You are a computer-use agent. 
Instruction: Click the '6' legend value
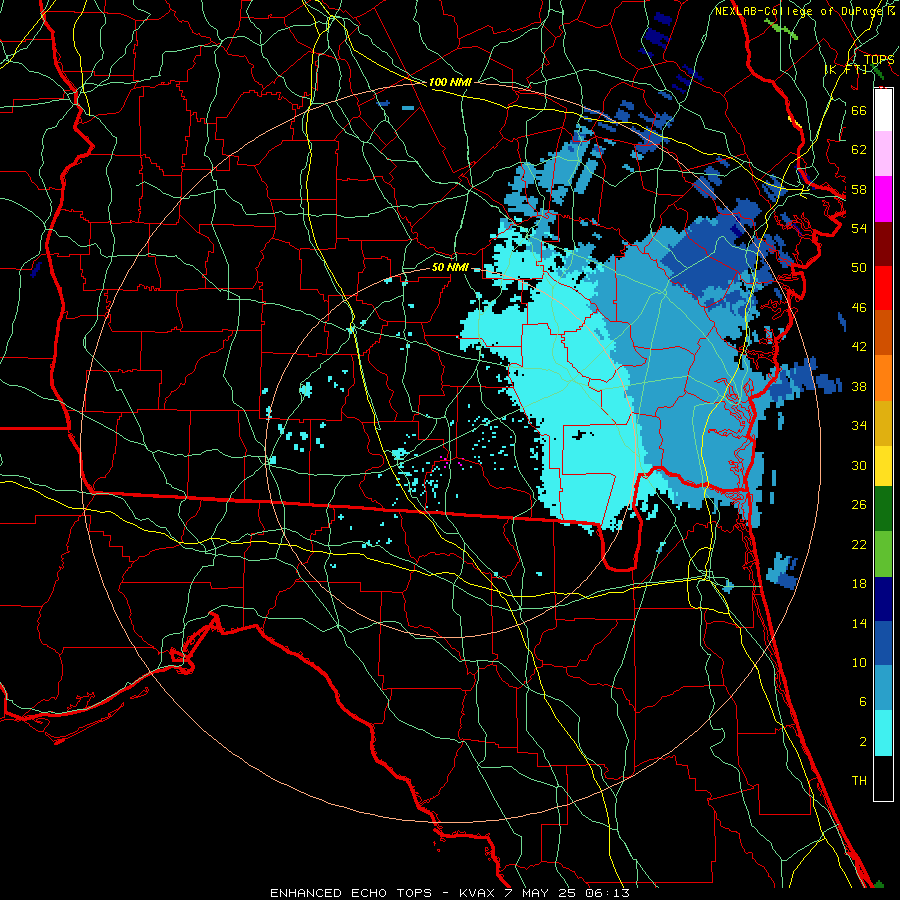[863, 702]
